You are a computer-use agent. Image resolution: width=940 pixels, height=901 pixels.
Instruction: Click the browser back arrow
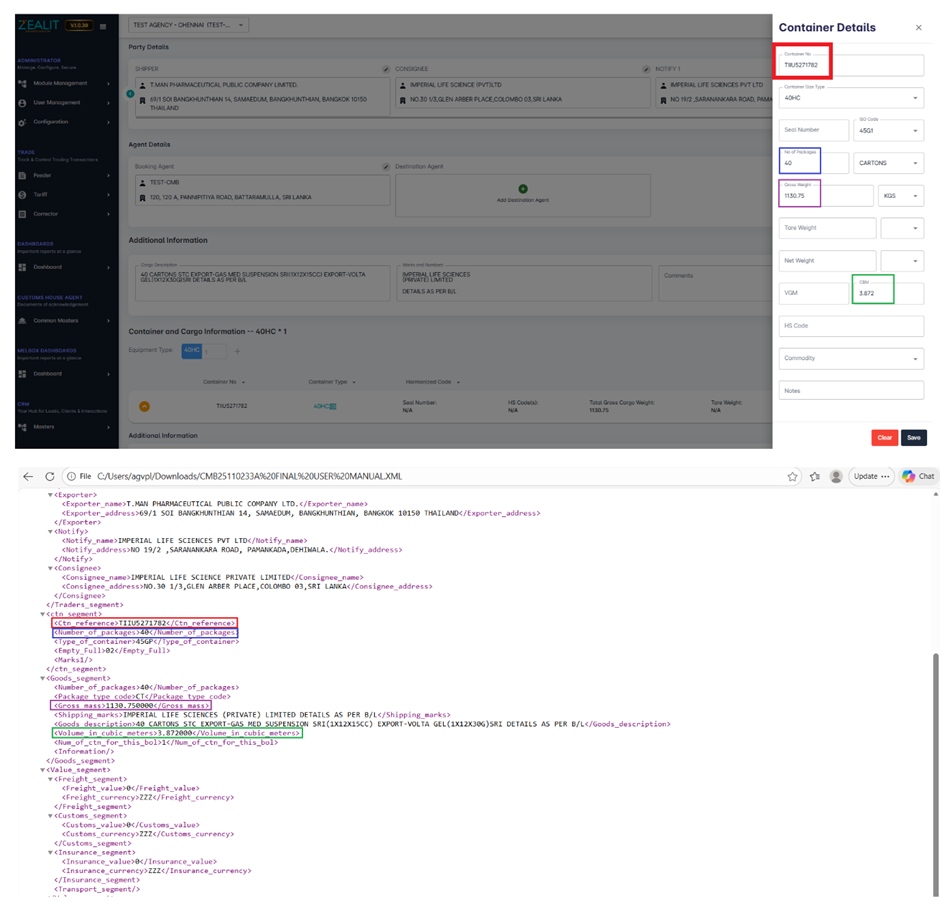28,477
